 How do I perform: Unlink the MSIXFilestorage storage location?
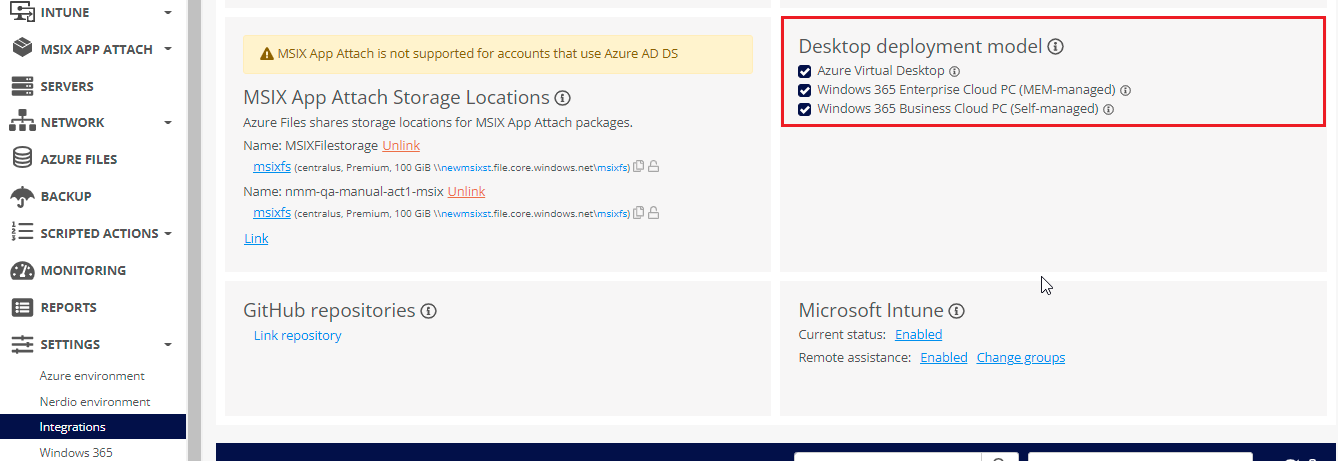pyautogui.click(x=401, y=146)
